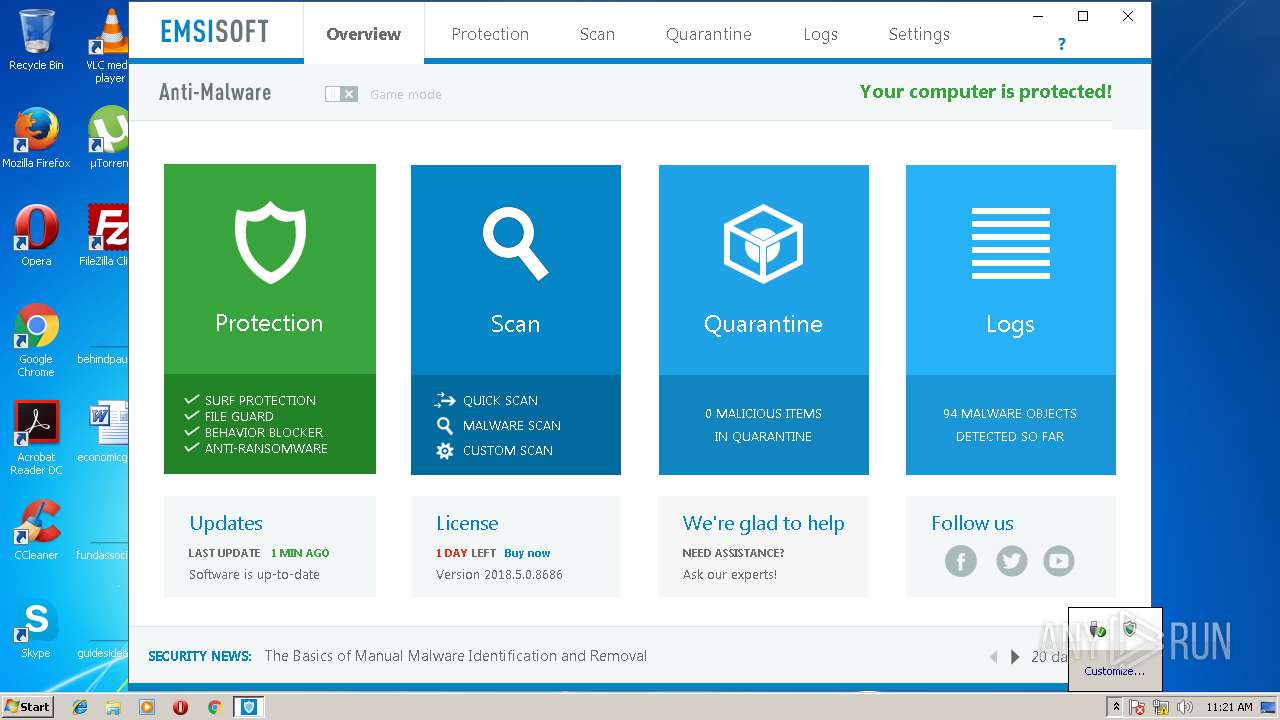Toggle the Game mode switch
This screenshot has width=1280, height=720.
click(341, 94)
